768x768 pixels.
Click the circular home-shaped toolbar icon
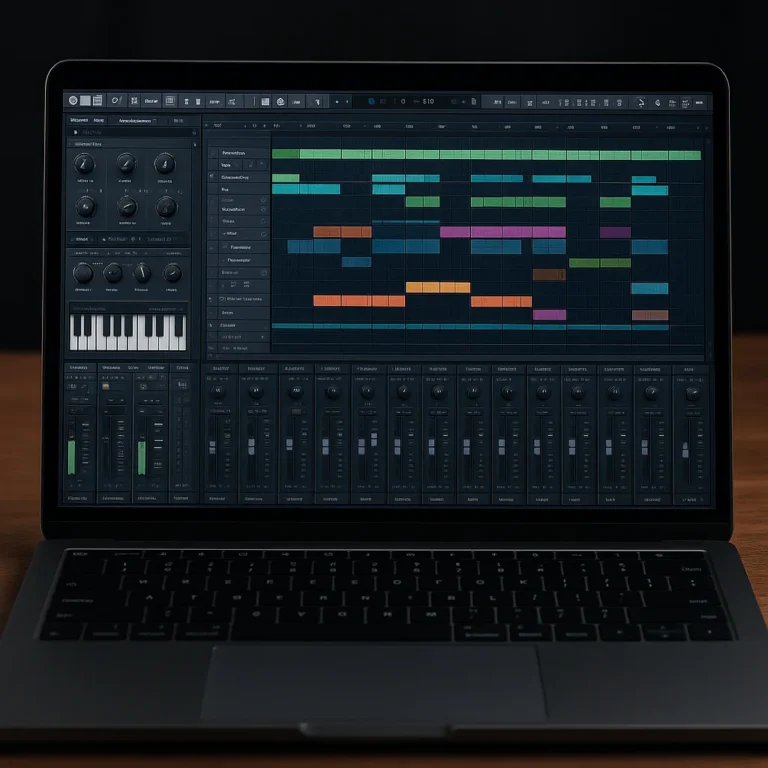coord(281,101)
